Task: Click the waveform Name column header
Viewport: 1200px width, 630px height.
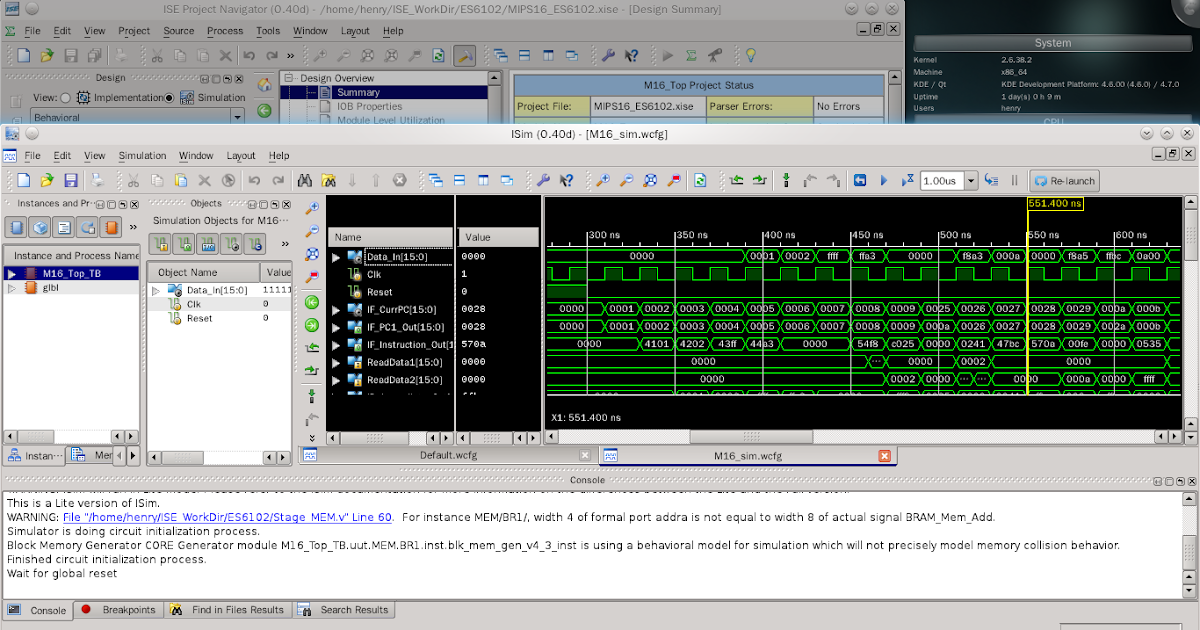Action: click(391, 237)
